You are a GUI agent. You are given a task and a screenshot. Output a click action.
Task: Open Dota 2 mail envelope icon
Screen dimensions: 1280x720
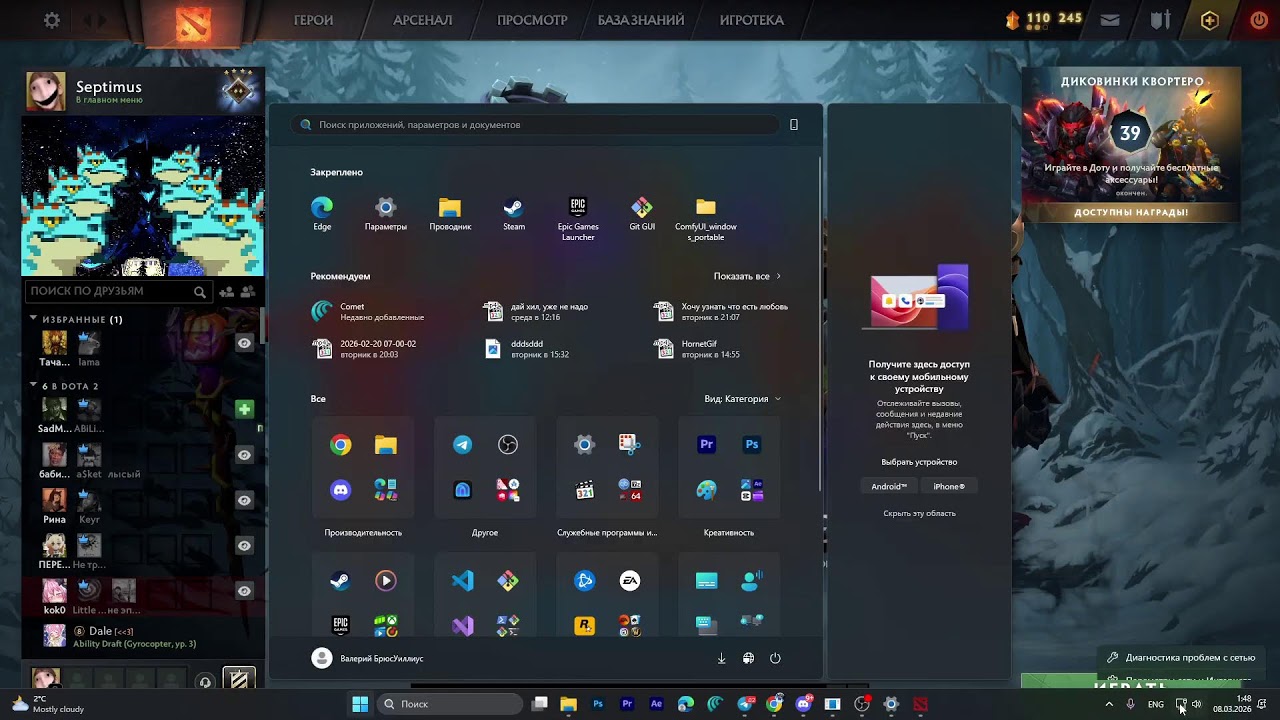point(1110,20)
